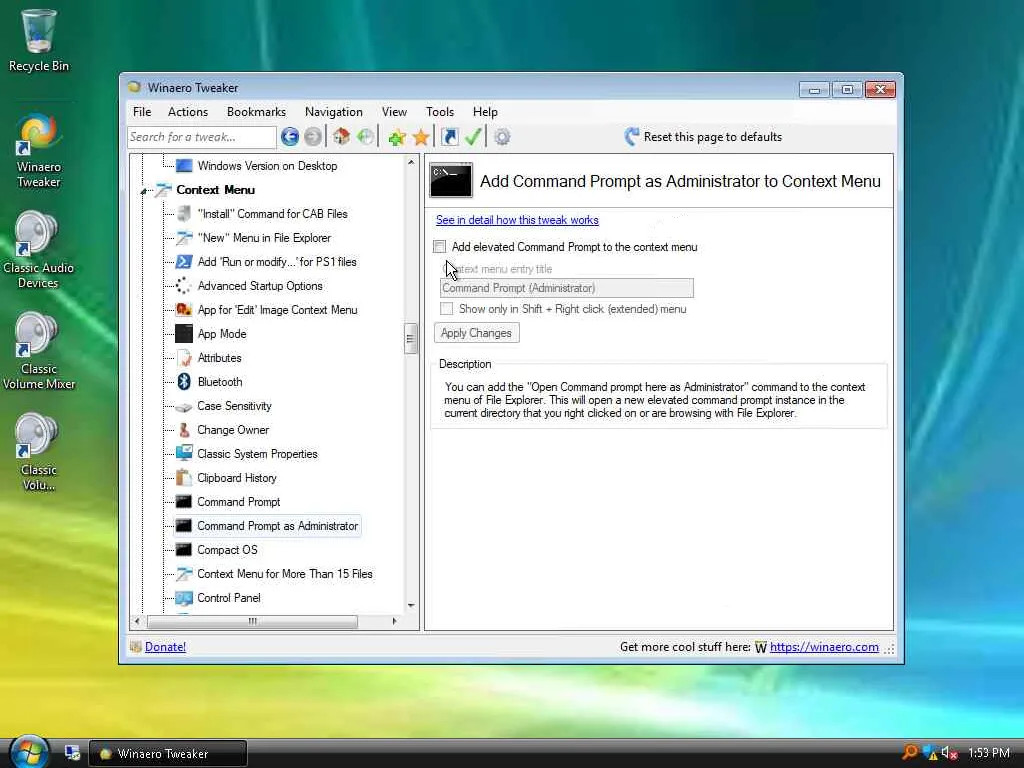The width and height of the screenshot is (1024, 768).
Task: Click the Case Sensitivity drive icon
Action: [x=184, y=406]
